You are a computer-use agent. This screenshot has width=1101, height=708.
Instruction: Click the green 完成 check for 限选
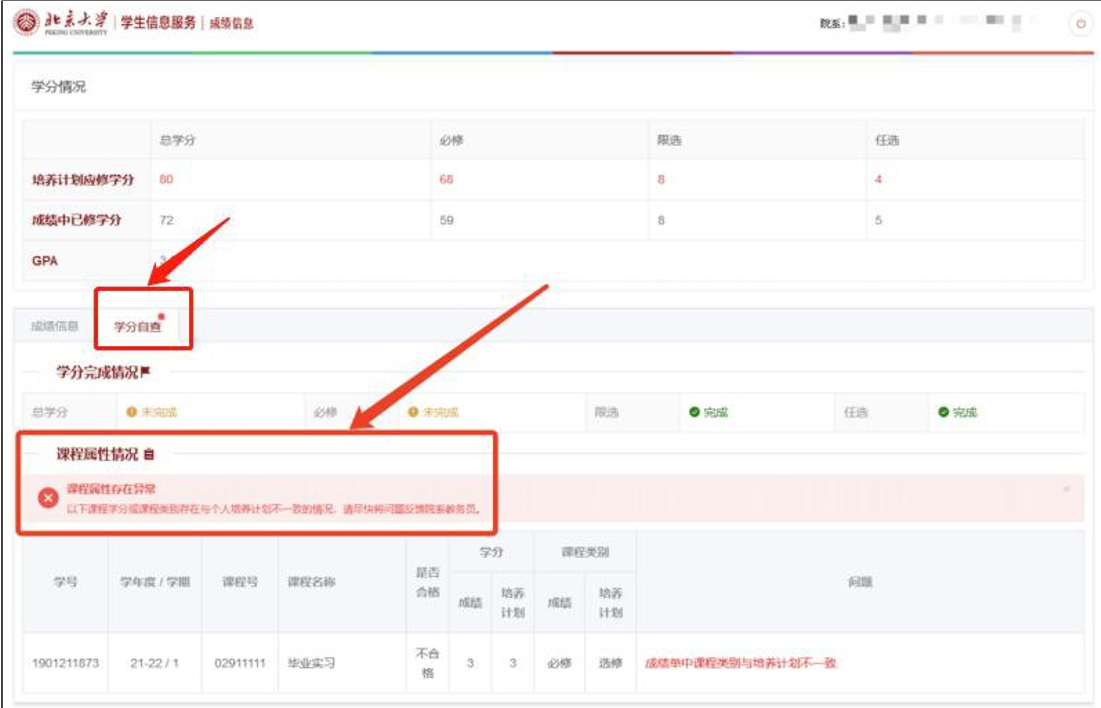(694, 412)
